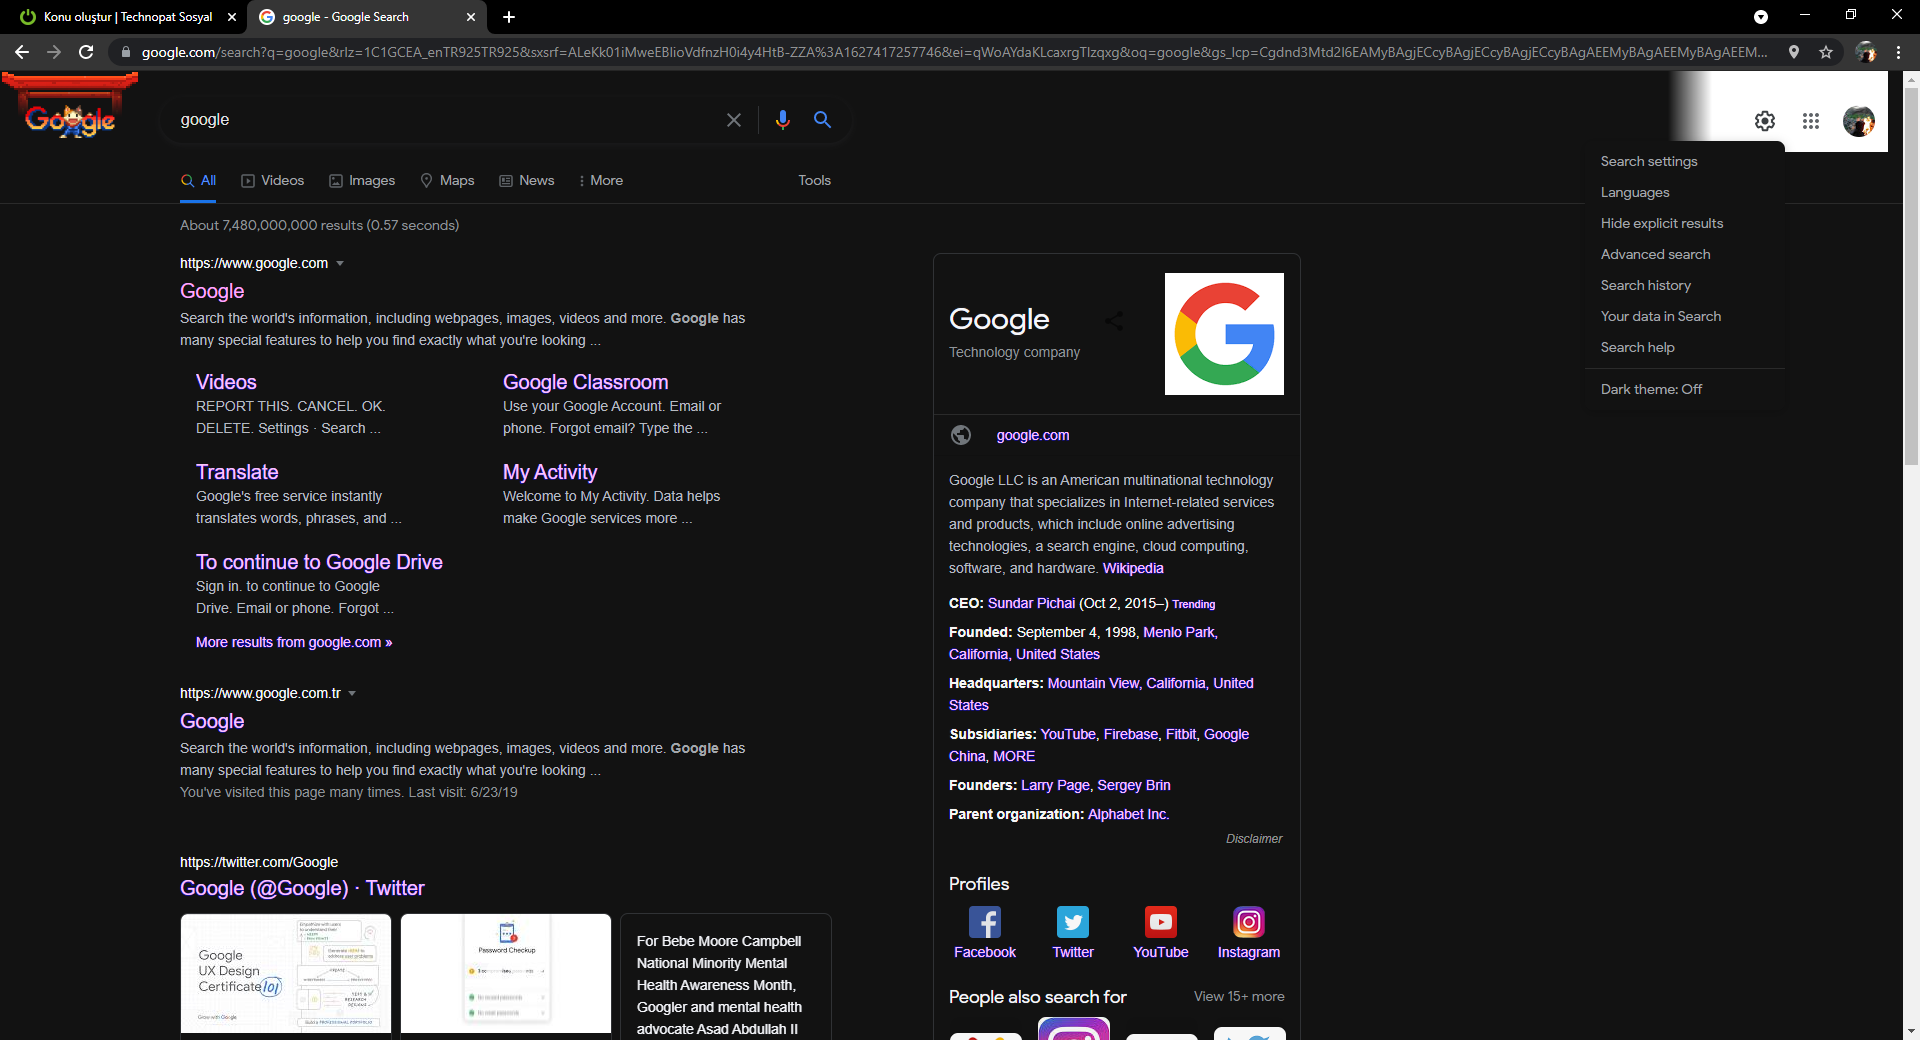Click Chrome tab search dropdown button
The height and width of the screenshot is (1040, 1920).
[x=1761, y=17]
